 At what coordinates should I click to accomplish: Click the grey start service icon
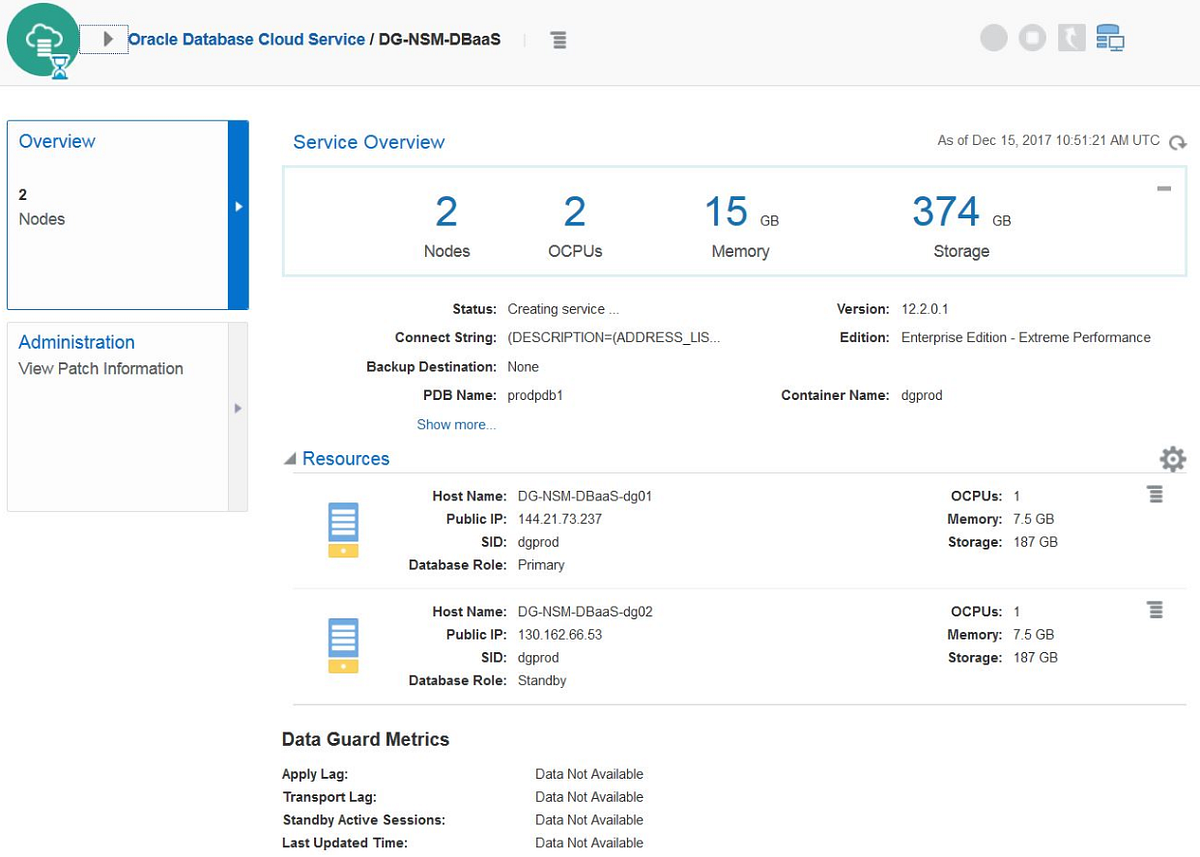(994, 38)
